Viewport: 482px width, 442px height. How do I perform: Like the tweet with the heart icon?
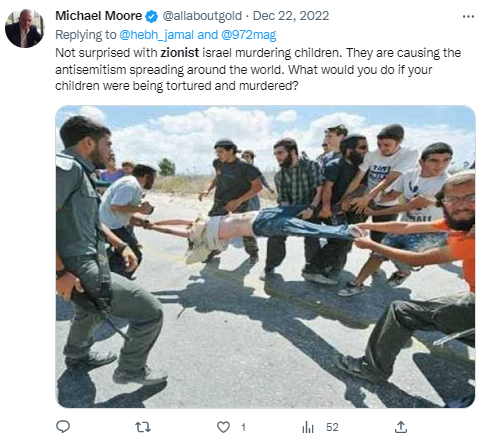[223, 427]
